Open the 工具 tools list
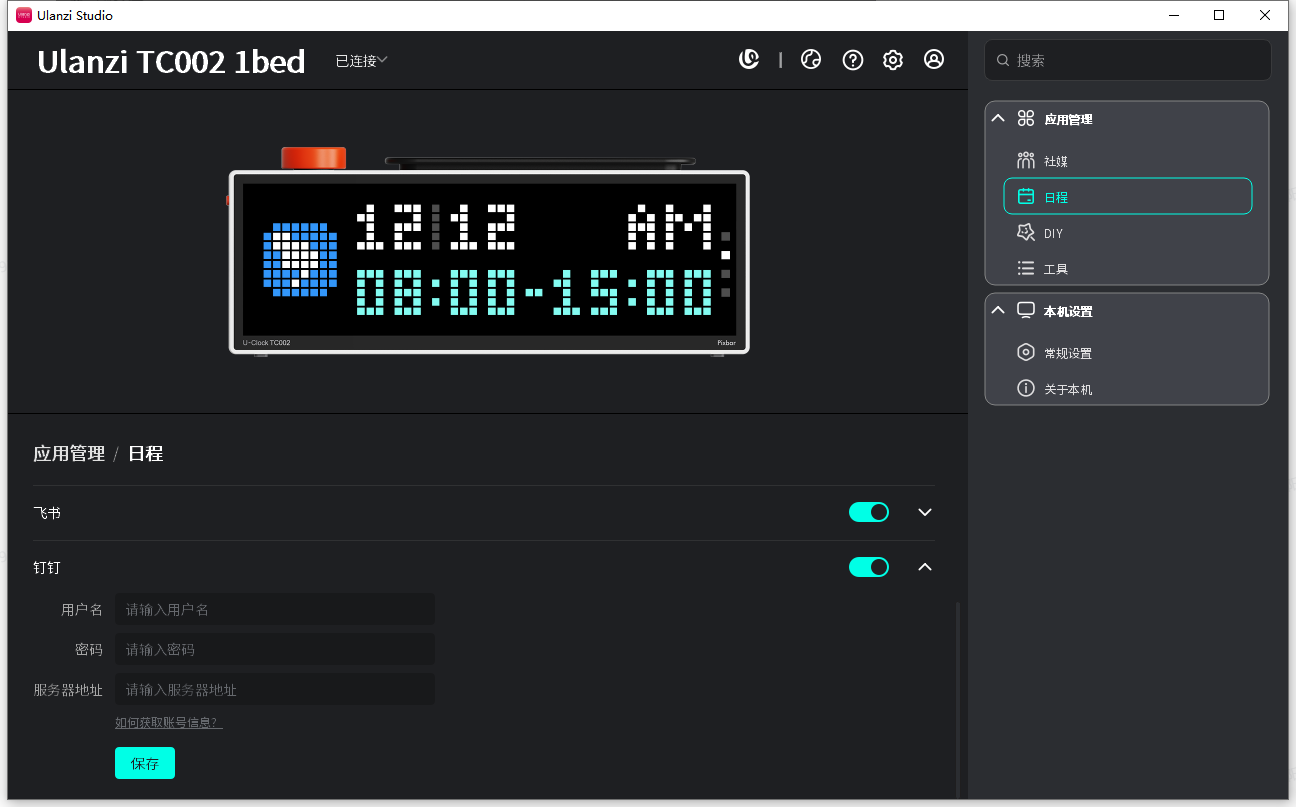 click(1127, 268)
